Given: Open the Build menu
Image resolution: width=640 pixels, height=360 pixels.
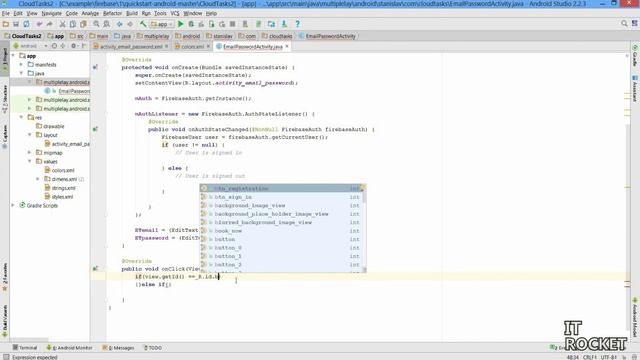Looking at the screenshot, I should tap(132, 13).
